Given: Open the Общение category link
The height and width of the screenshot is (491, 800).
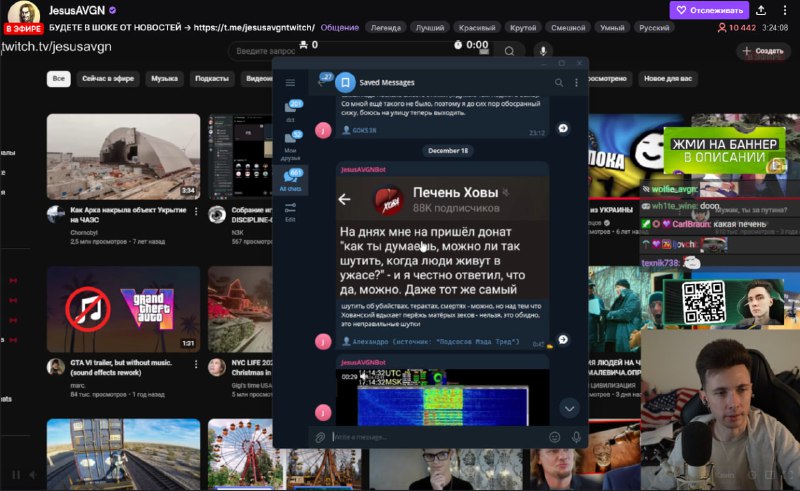Looking at the screenshot, I should coord(339,28).
